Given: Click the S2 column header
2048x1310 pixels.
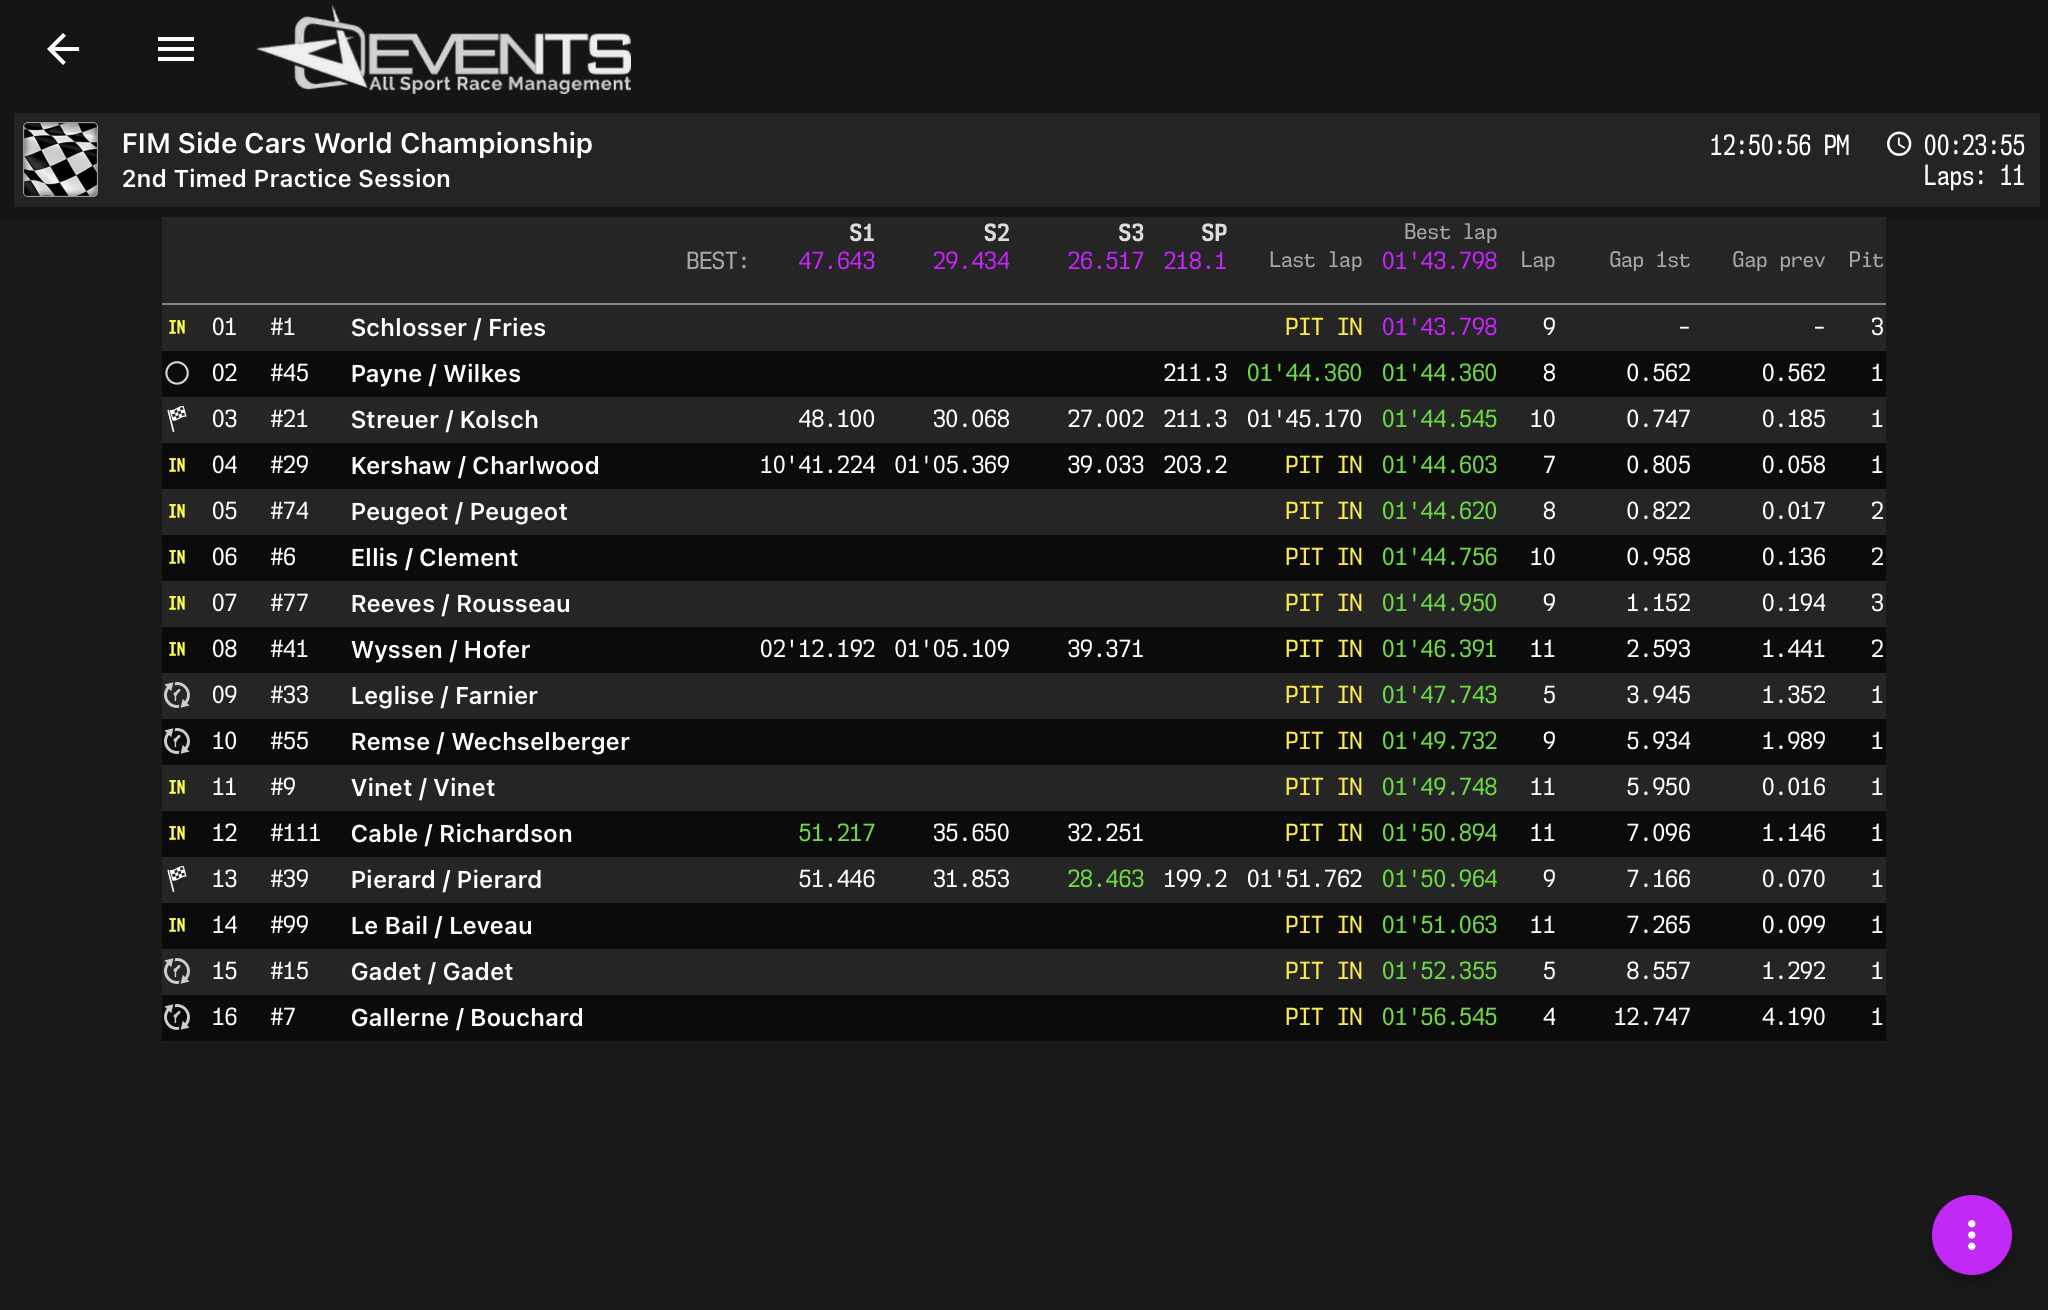Looking at the screenshot, I should point(996,234).
